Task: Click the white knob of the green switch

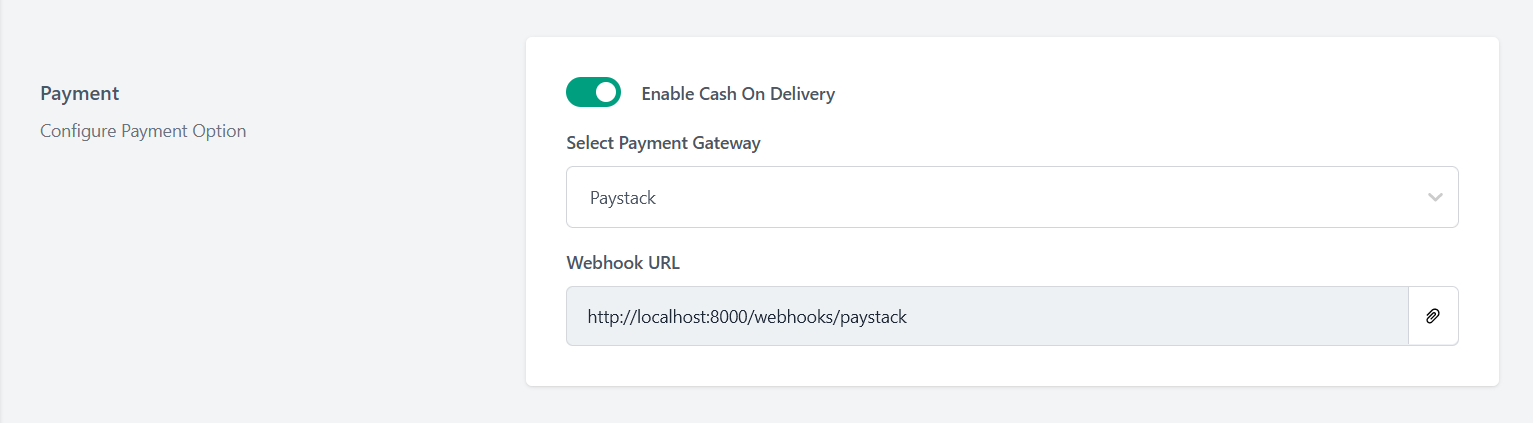Action: click(605, 92)
